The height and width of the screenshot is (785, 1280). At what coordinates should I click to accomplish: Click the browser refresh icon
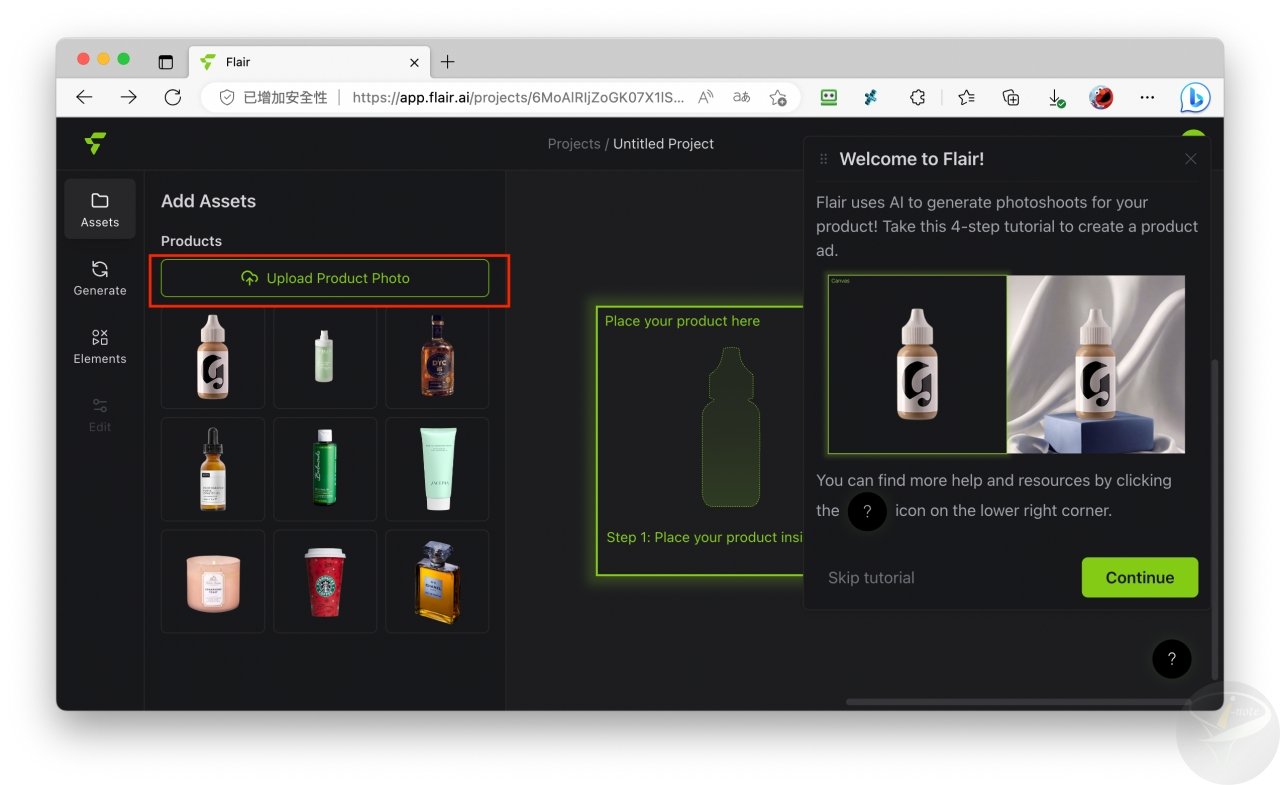coord(173,97)
